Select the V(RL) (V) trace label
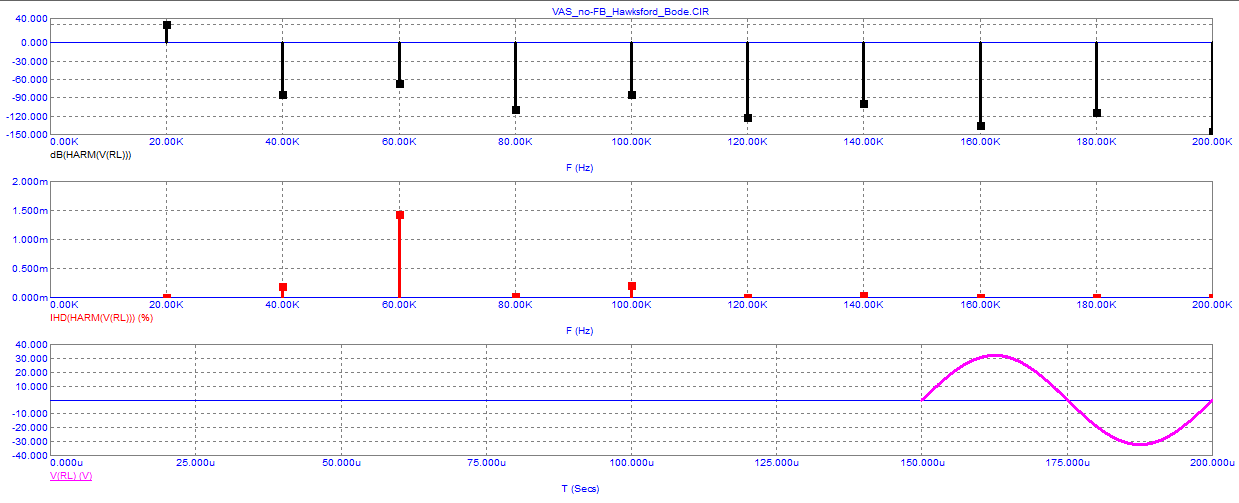This screenshot has height=503, width=1239. click(71, 476)
